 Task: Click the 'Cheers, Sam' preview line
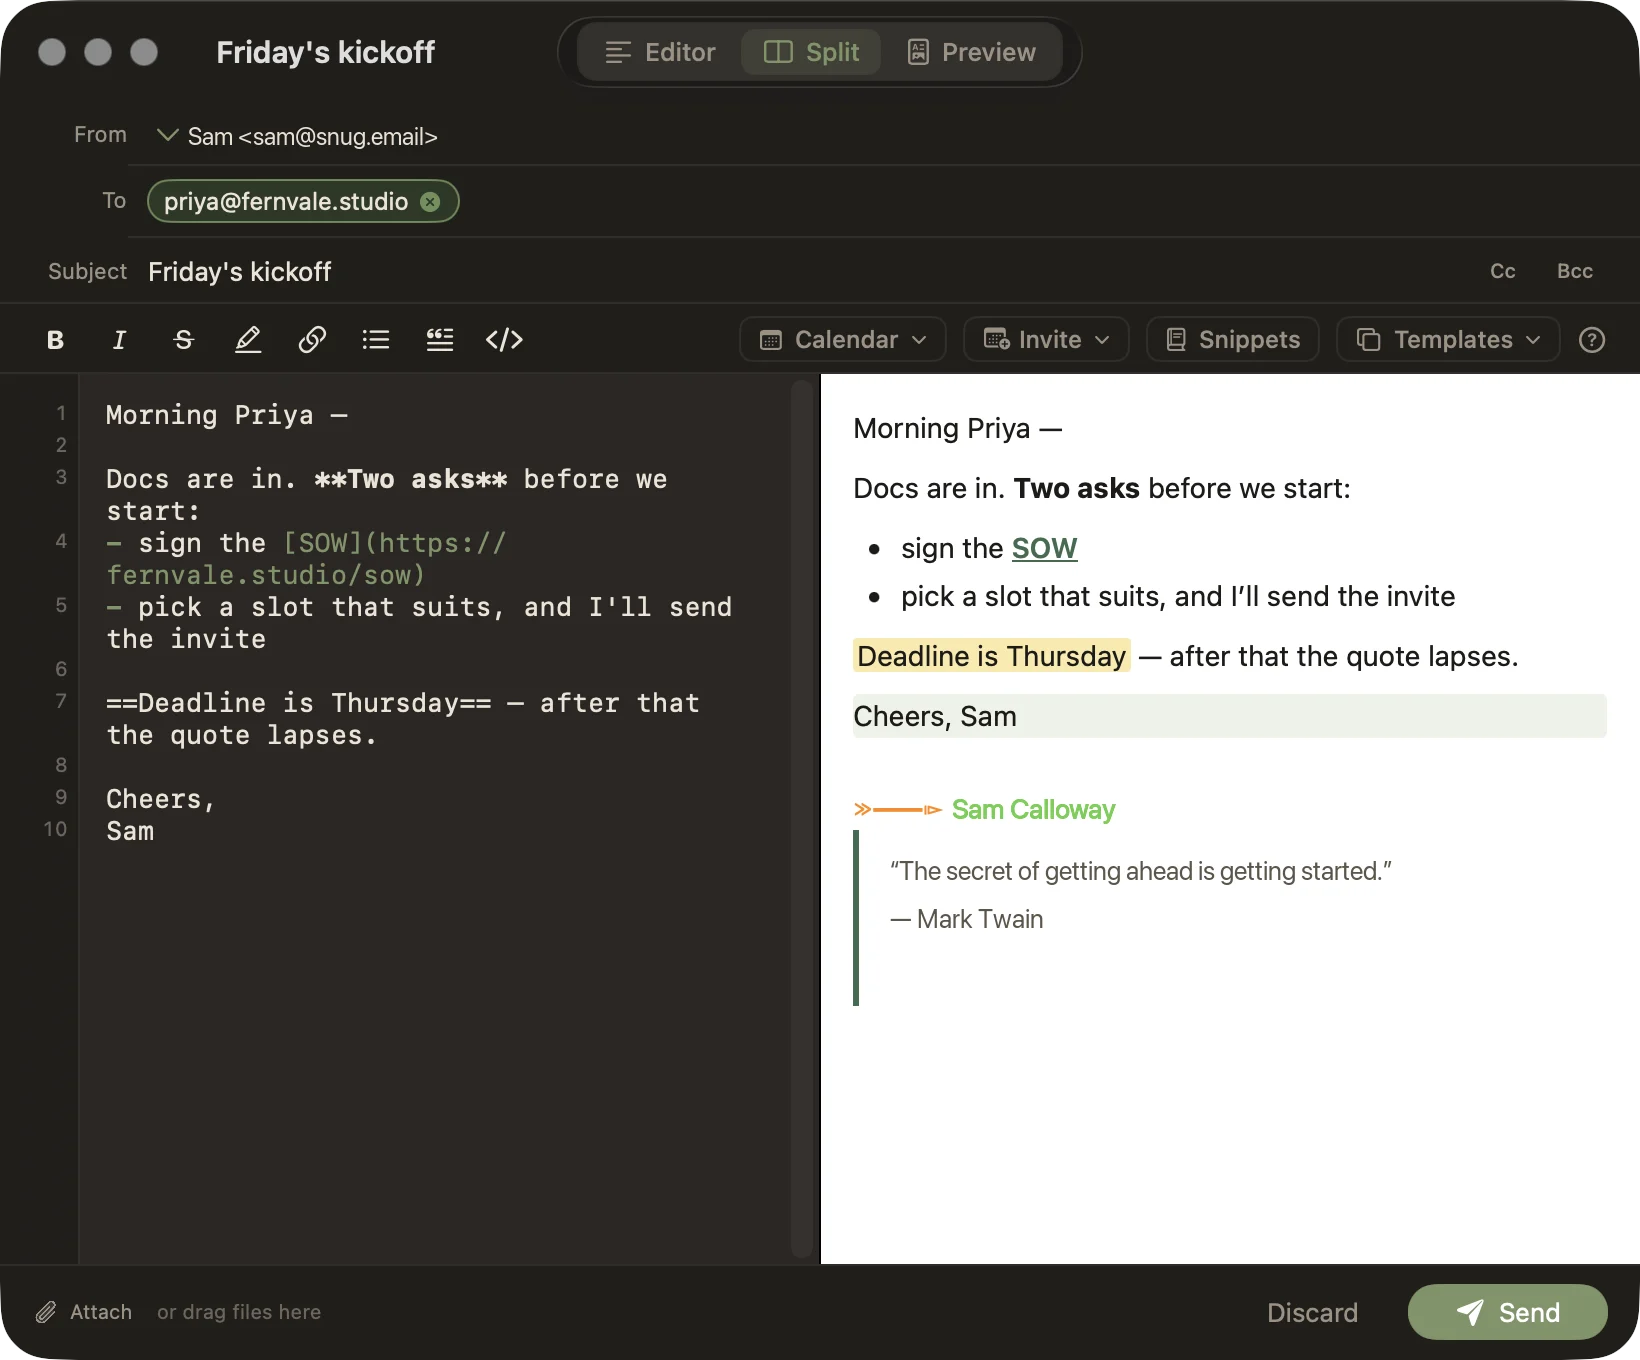[x=1230, y=716]
